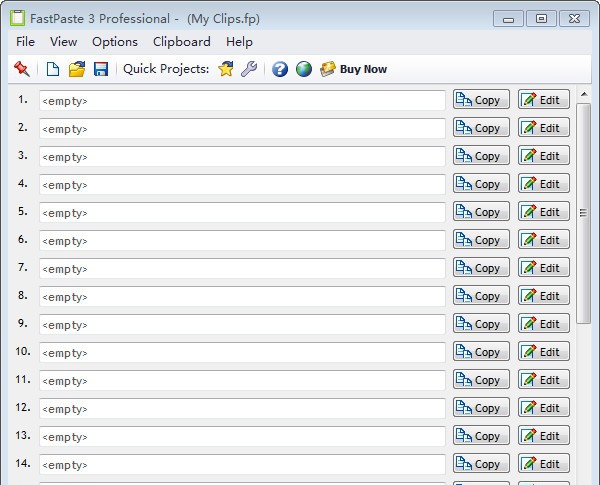Screen dimensions: 600x485
Task: Copy clip number 8
Action: pos(481,295)
